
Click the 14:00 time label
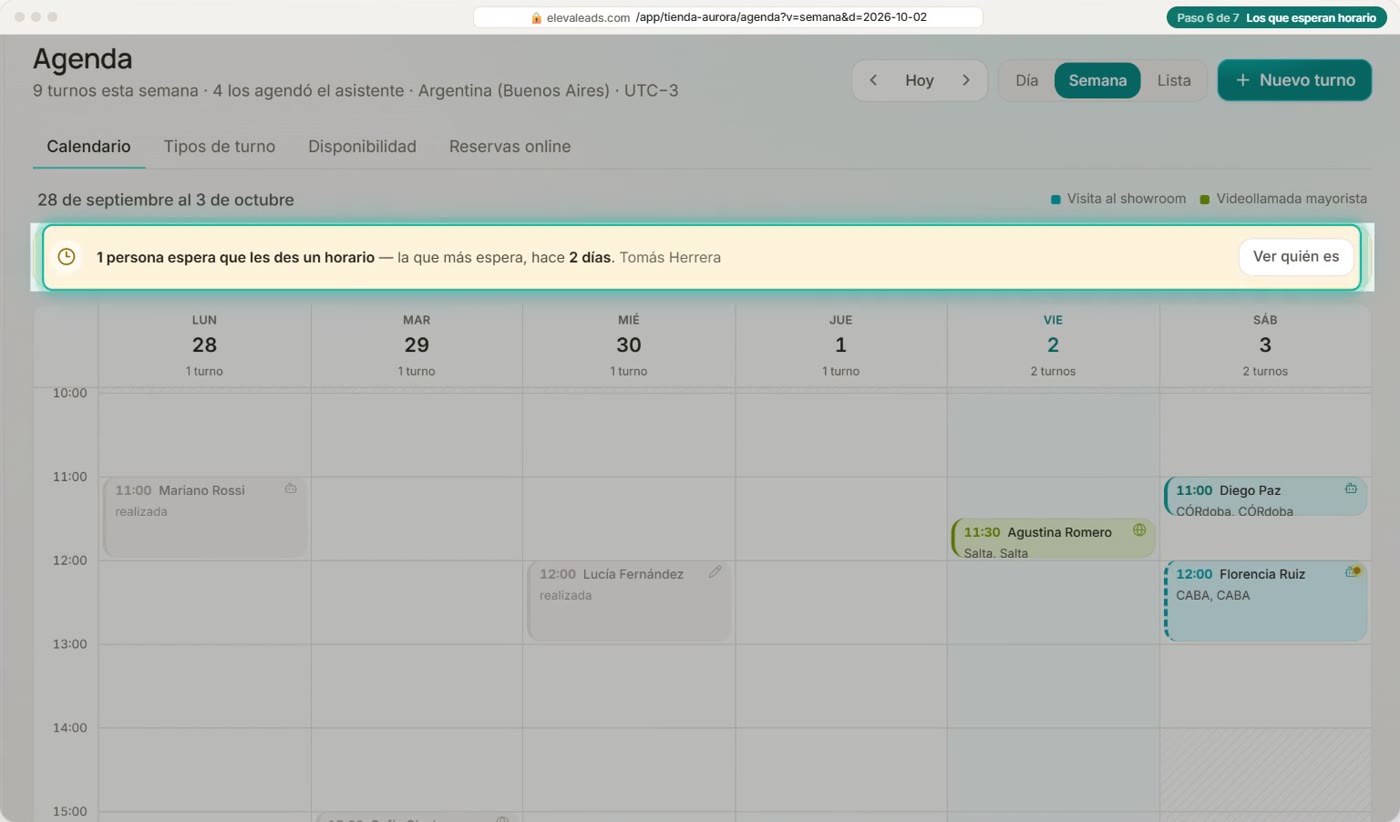tap(70, 728)
